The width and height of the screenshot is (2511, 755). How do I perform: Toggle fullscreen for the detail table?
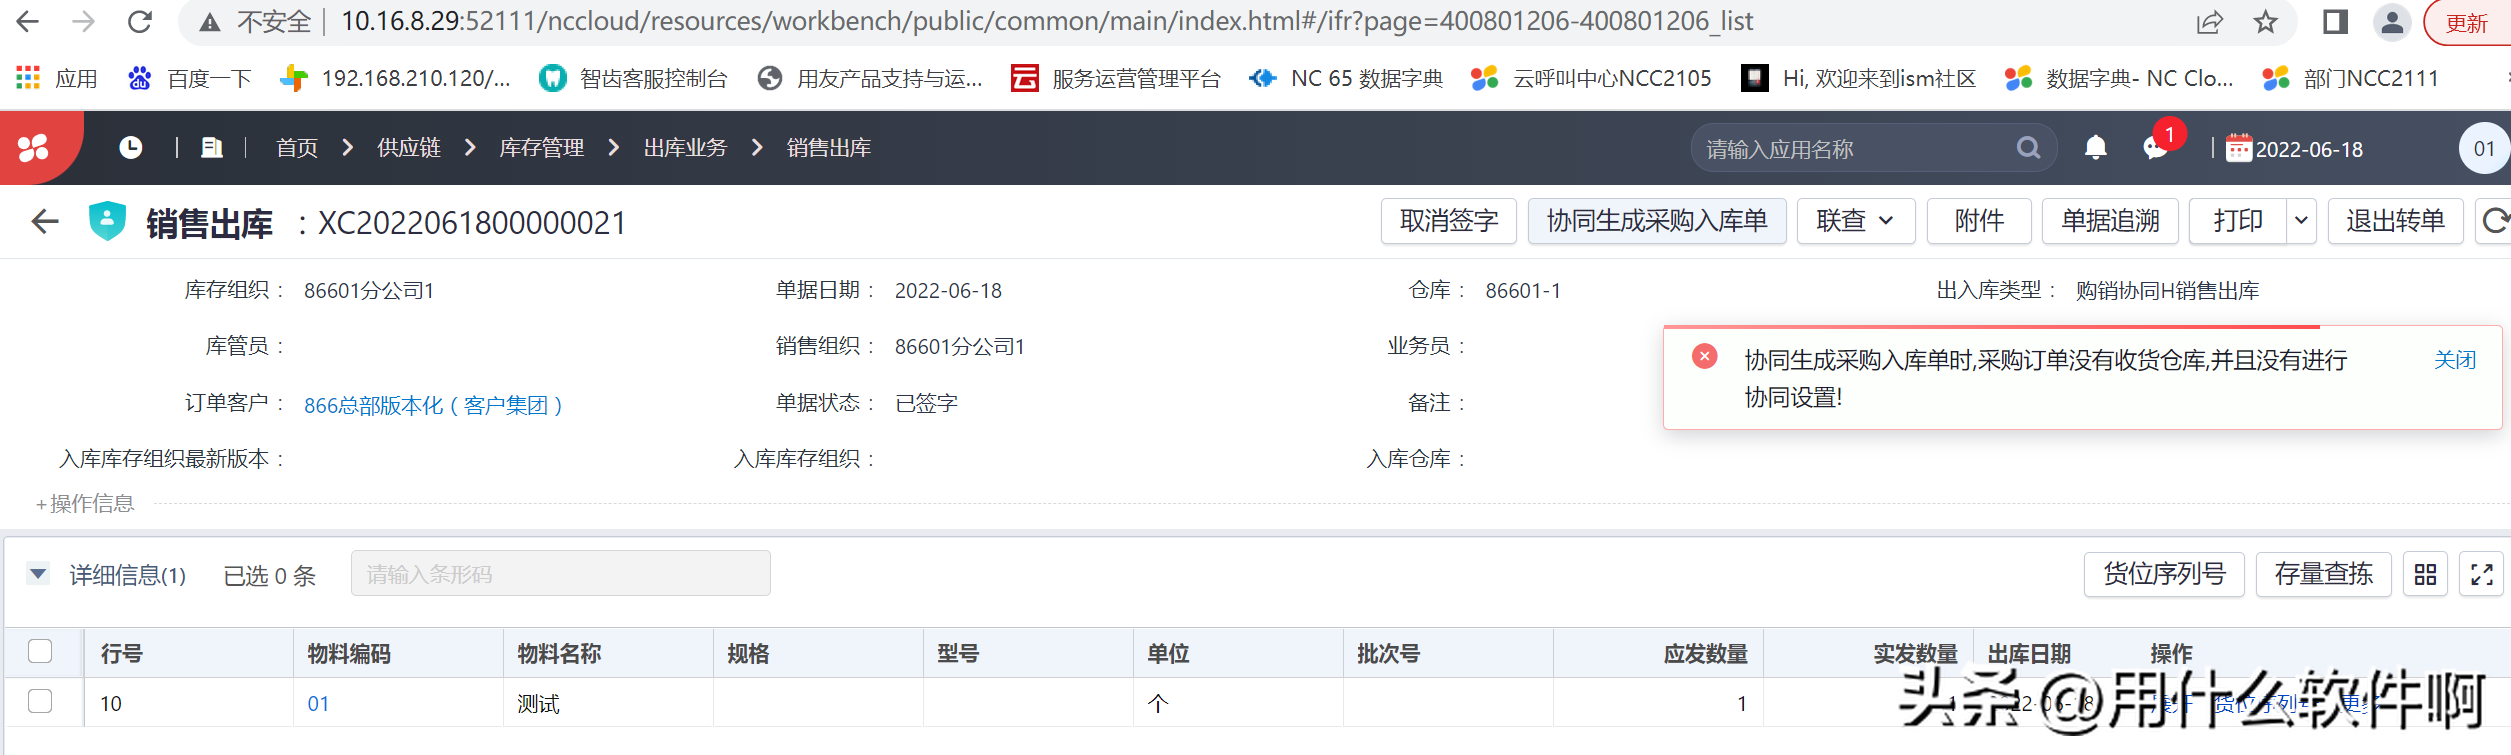2481,574
